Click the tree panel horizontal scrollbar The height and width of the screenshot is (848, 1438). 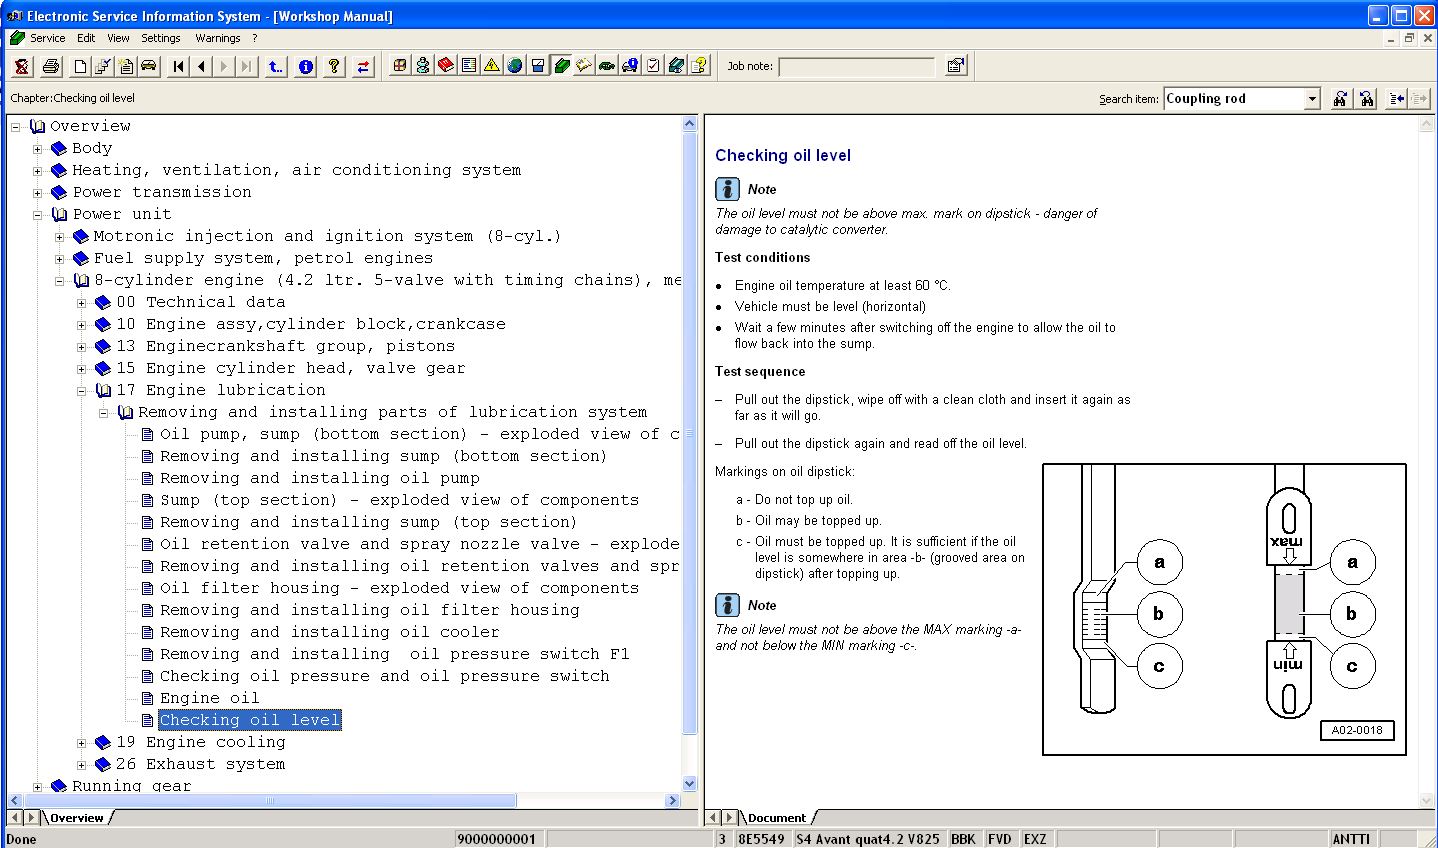click(270, 801)
